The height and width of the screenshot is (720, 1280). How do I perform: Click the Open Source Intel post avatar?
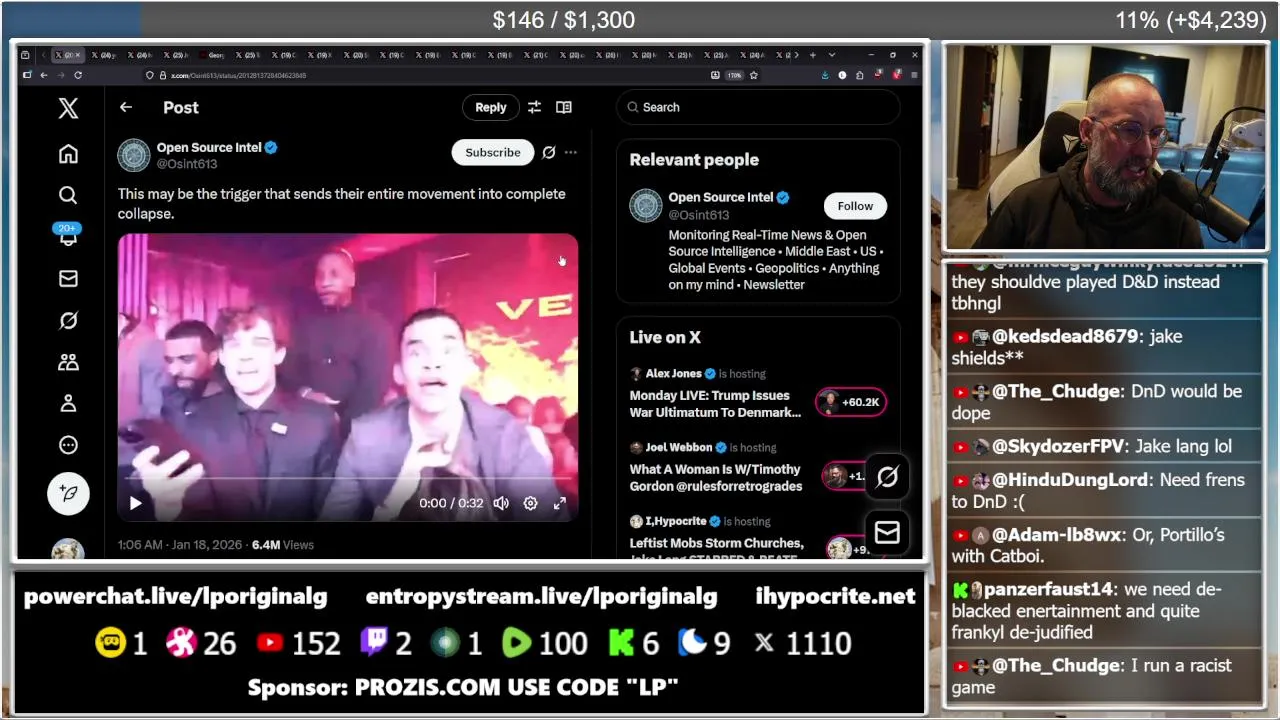134,155
